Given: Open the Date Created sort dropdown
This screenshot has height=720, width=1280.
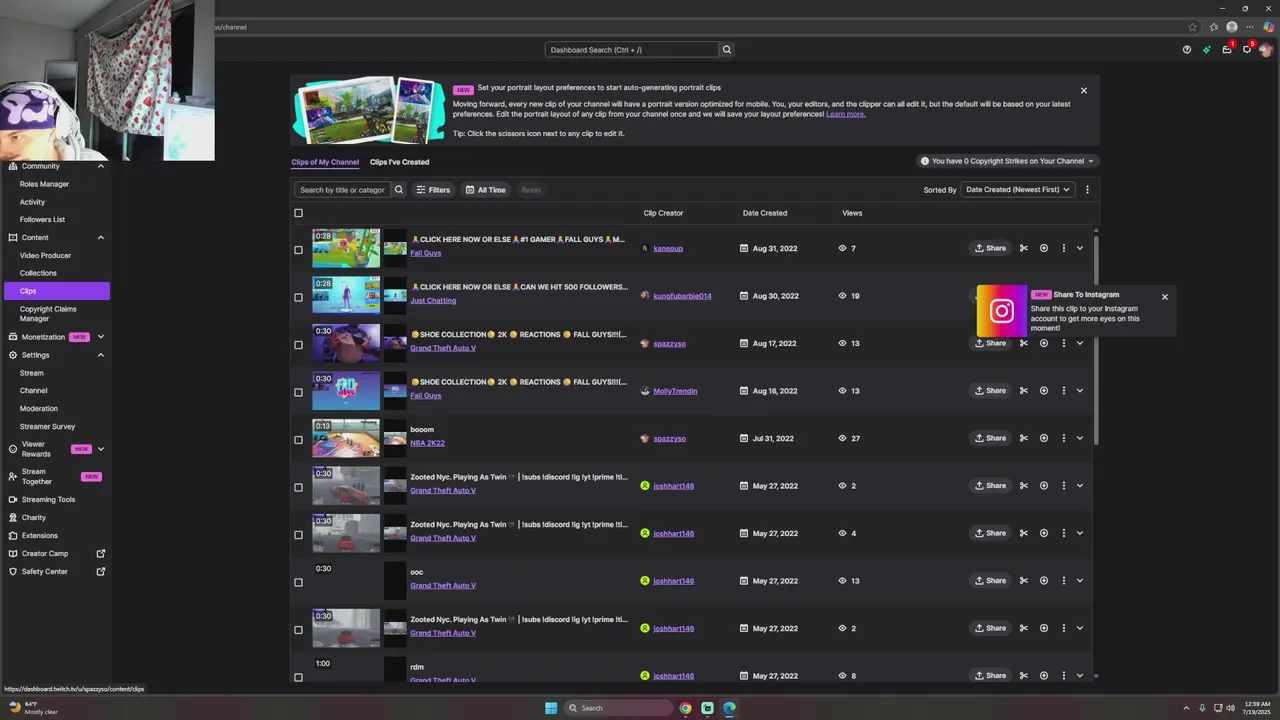Looking at the screenshot, I should [1017, 190].
